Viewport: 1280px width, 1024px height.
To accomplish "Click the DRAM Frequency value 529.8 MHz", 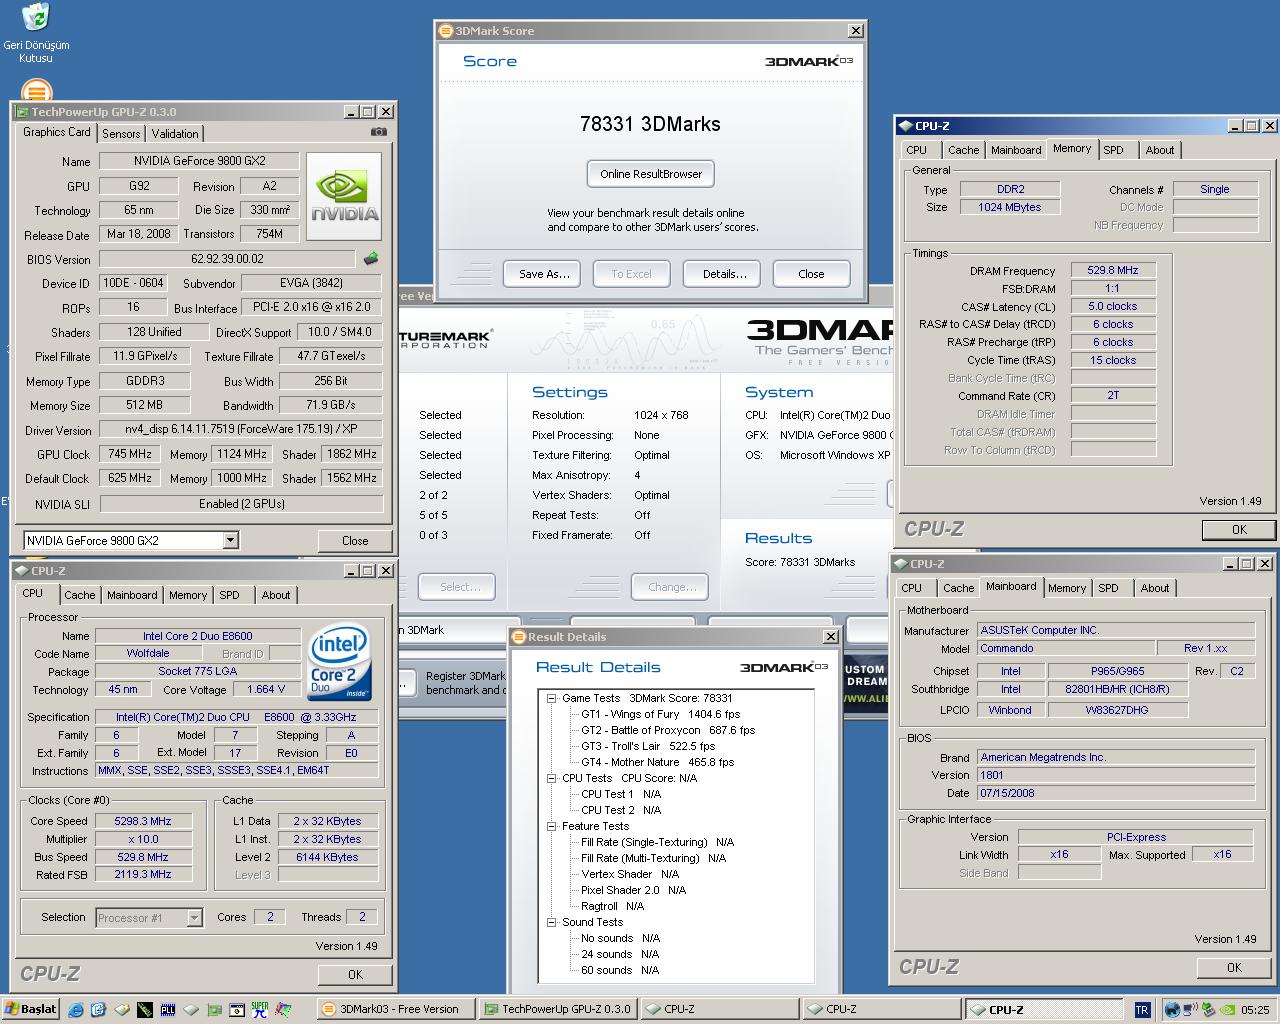I will tap(1113, 270).
